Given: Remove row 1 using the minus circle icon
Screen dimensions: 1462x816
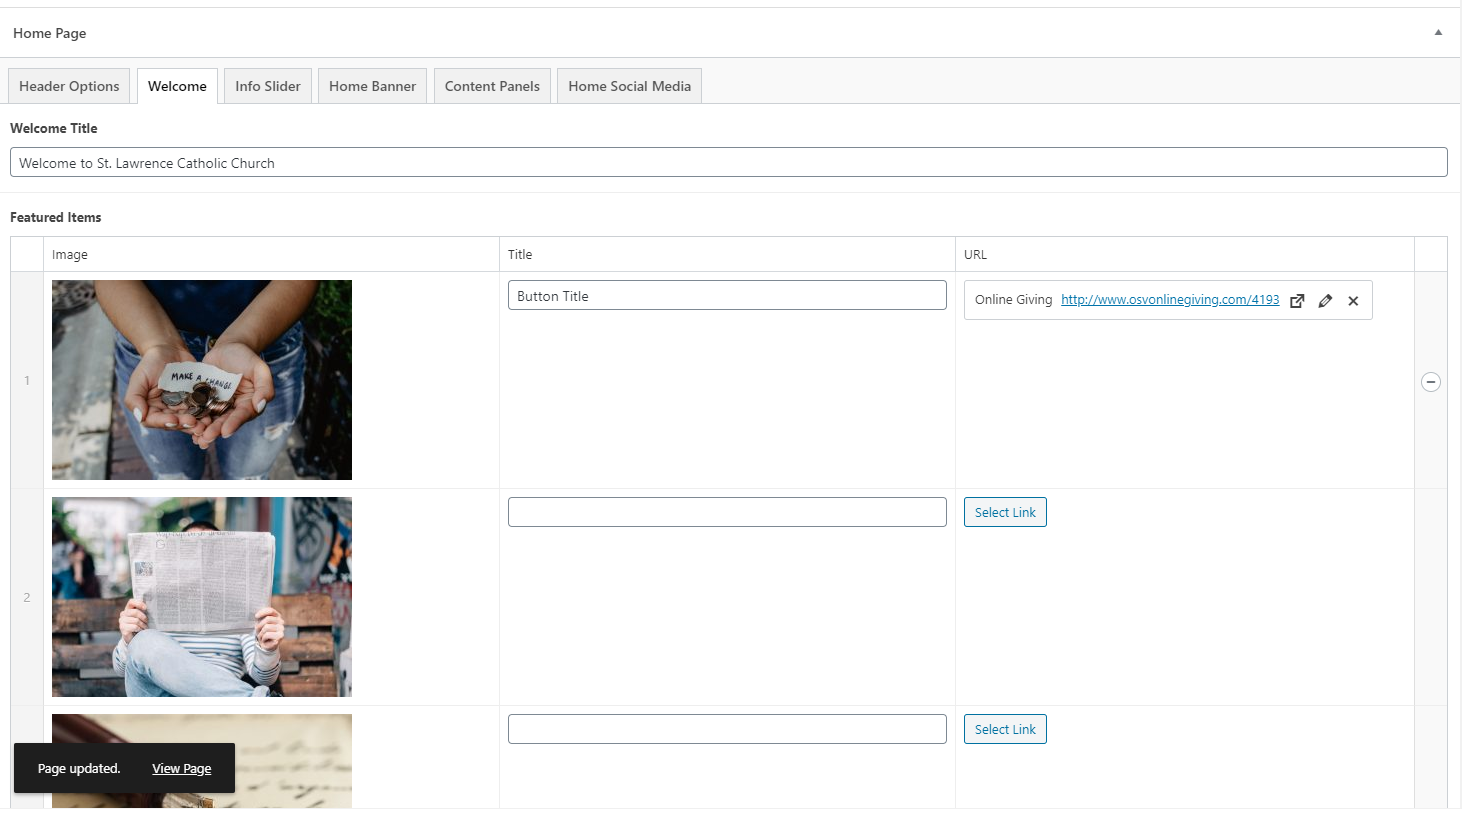Looking at the screenshot, I should pyautogui.click(x=1431, y=382).
